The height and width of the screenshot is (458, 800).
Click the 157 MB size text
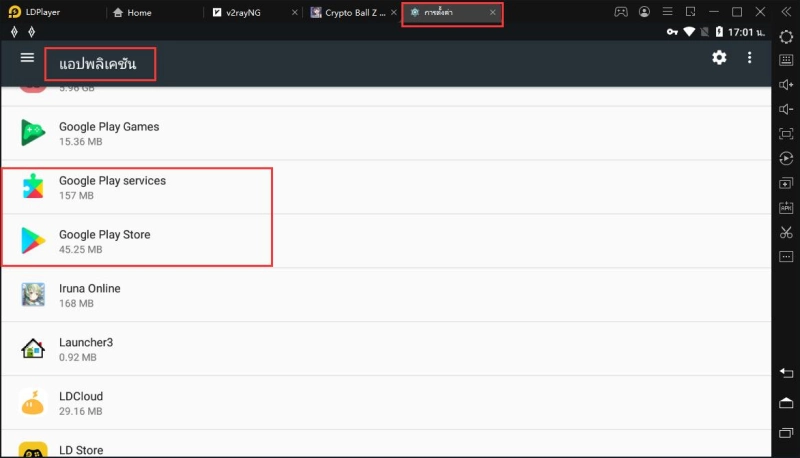pos(76,196)
